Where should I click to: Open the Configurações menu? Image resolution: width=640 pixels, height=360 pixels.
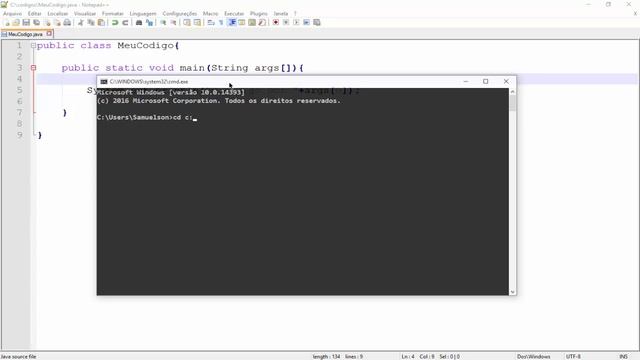point(180,13)
